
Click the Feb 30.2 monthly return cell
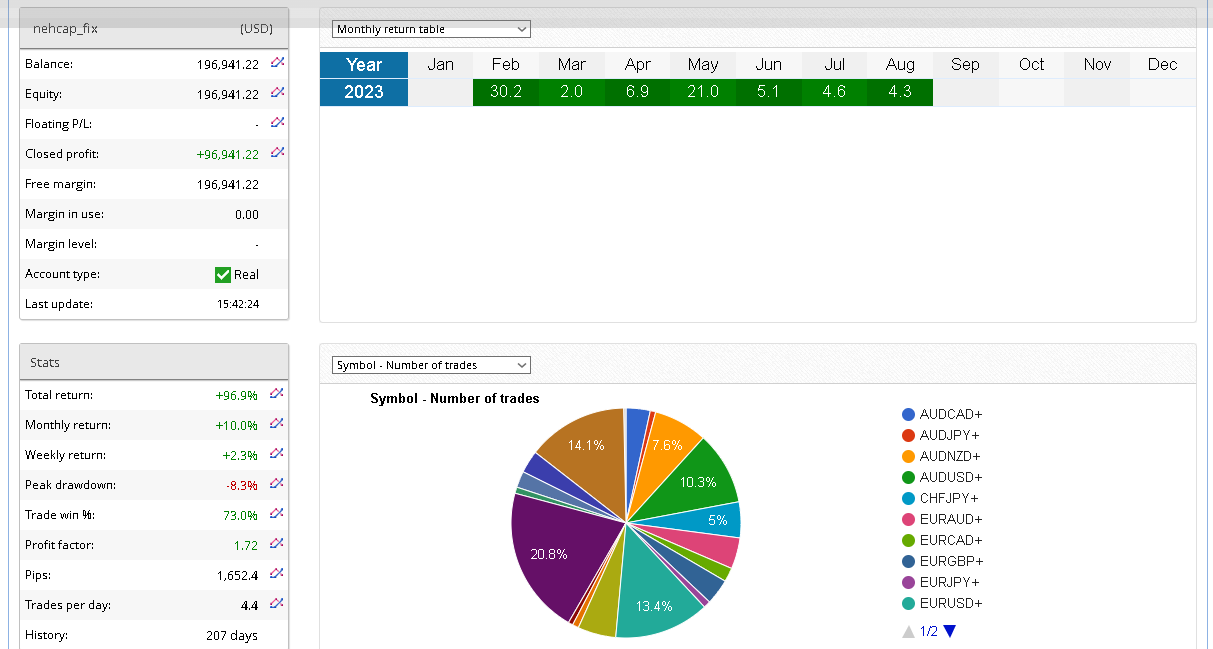[505, 92]
